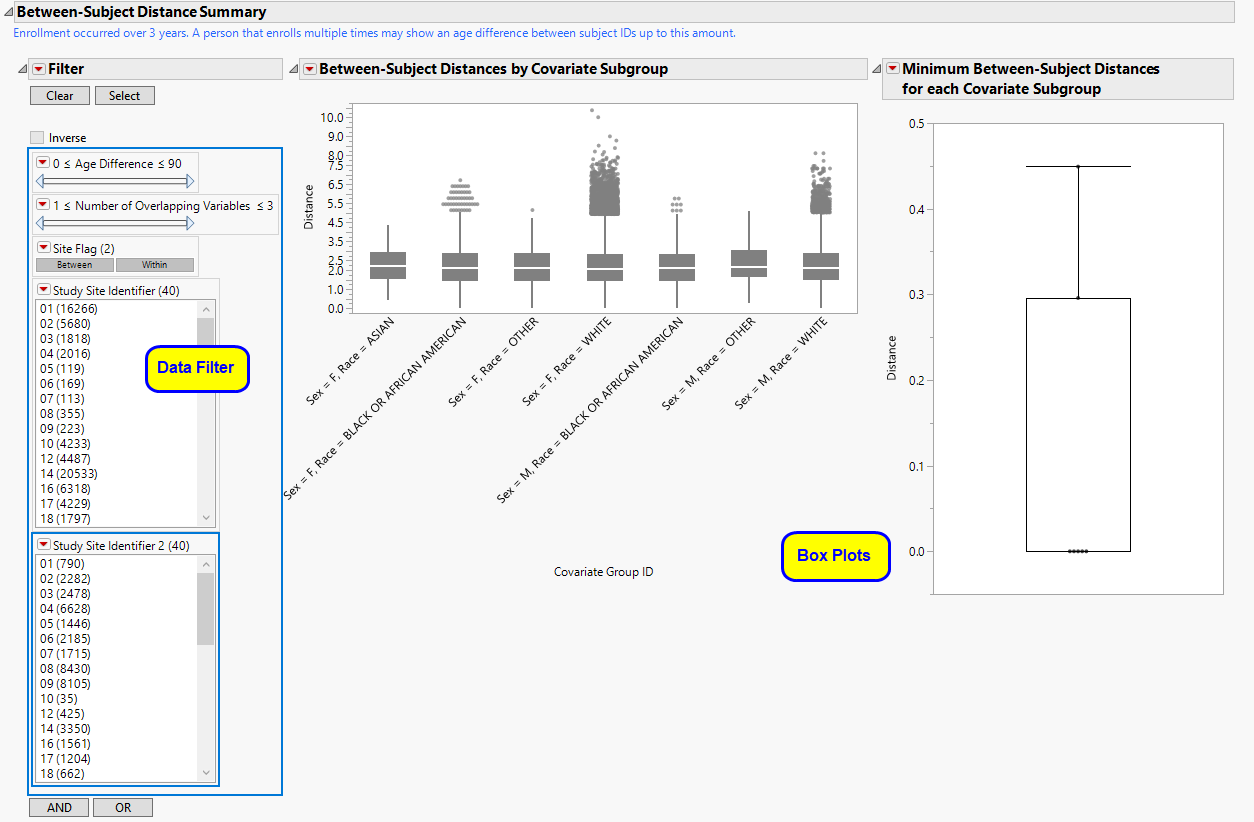
Task: Select 18 (662) in second site list
Action: 62,774
